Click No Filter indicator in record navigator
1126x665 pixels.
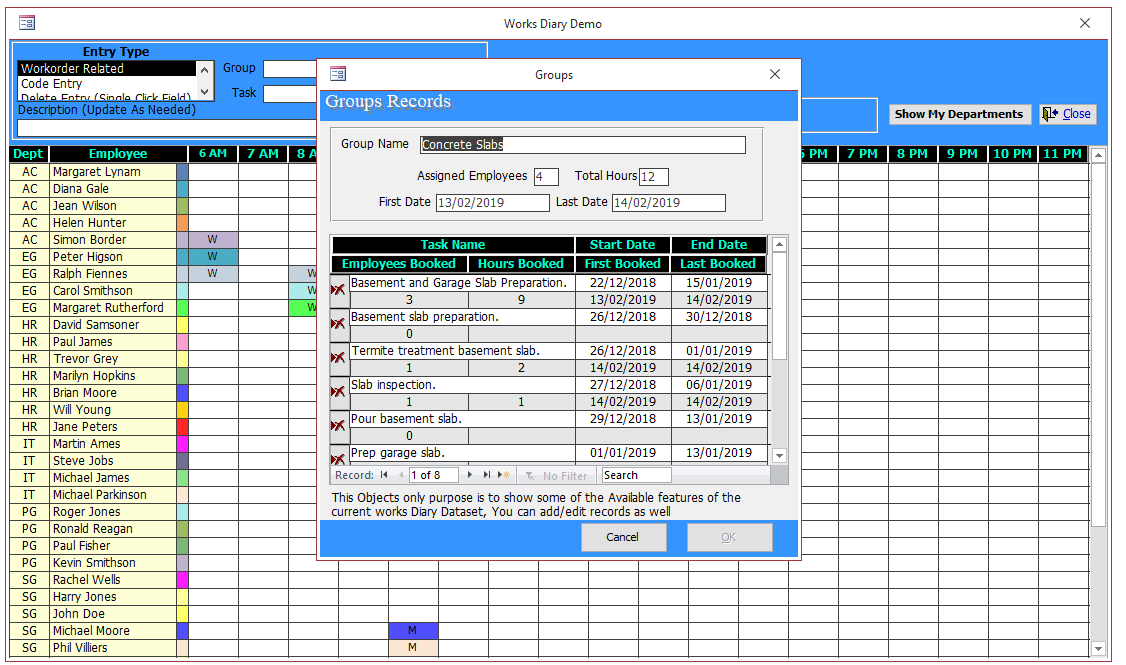click(557, 475)
